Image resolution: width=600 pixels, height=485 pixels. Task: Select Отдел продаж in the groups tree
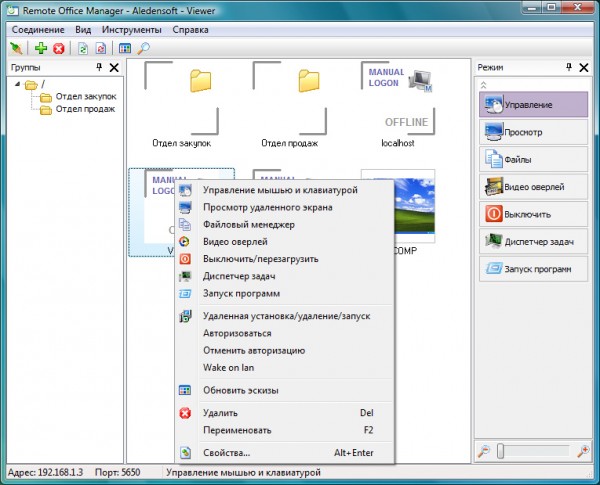coord(84,110)
